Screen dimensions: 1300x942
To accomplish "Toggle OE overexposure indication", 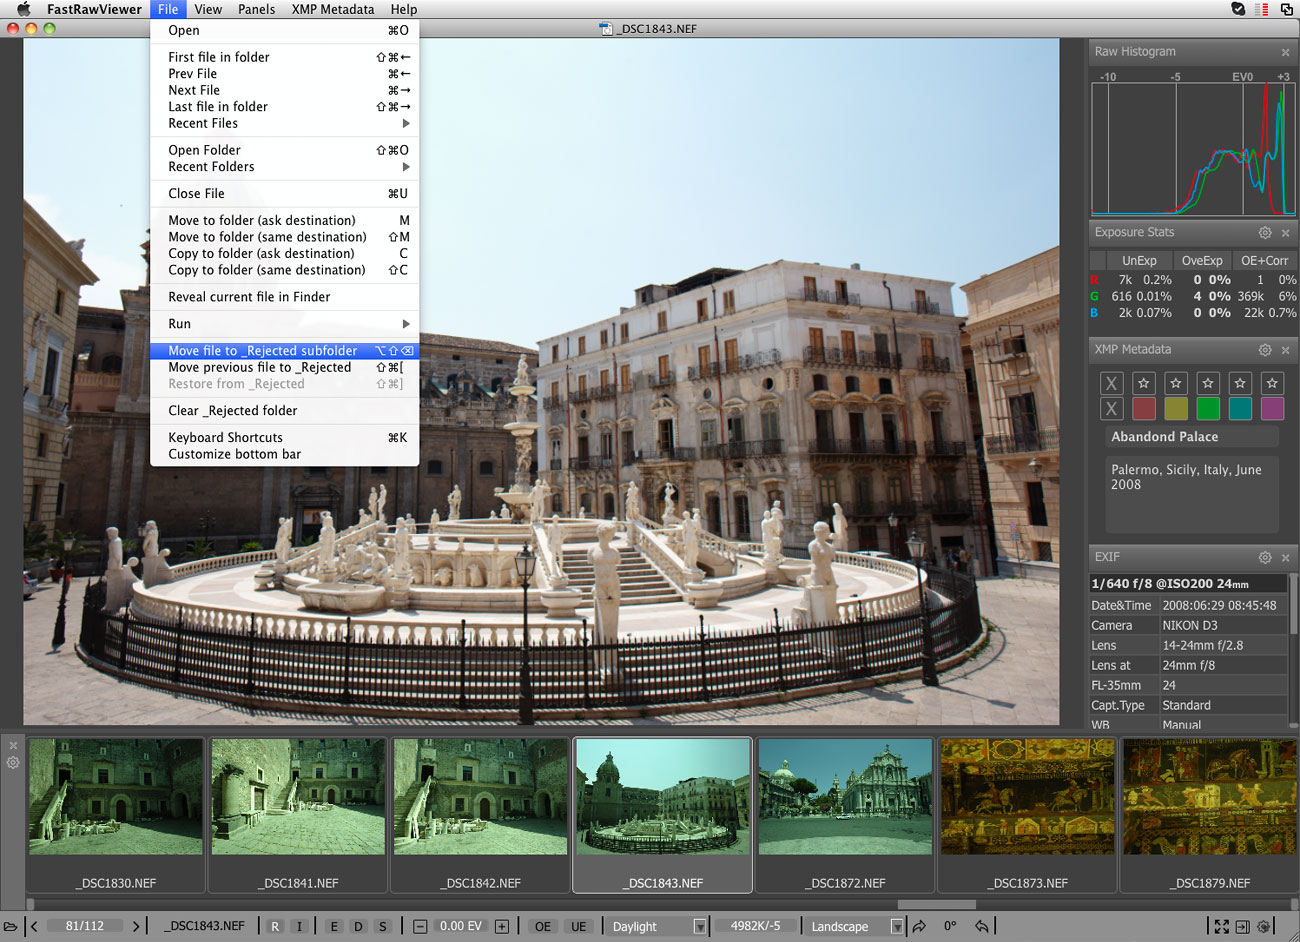I will tap(542, 926).
